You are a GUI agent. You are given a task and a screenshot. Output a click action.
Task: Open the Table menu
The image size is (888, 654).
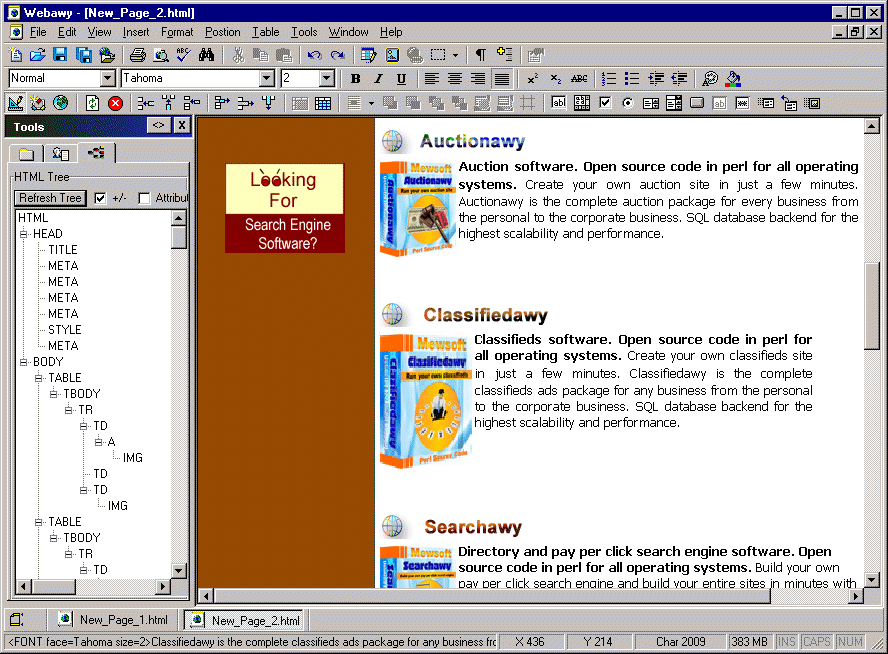point(265,32)
